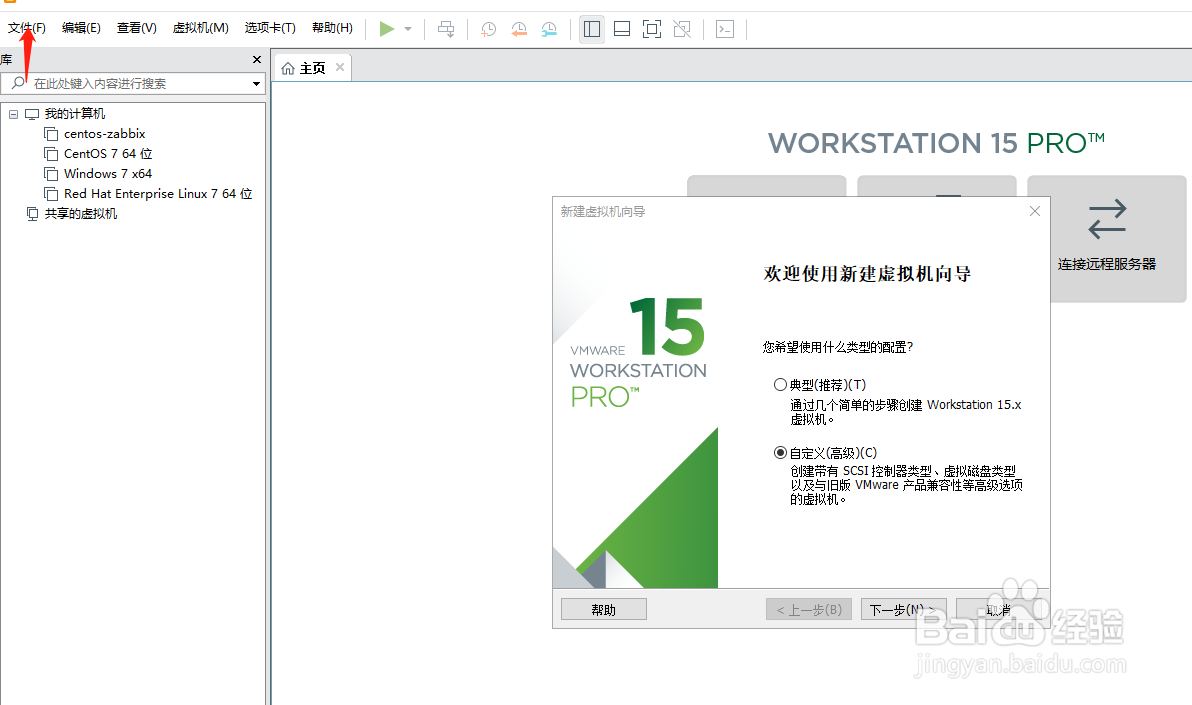The height and width of the screenshot is (705, 1192).
Task: Open the 编辑(E) menu
Action: pos(81,28)
